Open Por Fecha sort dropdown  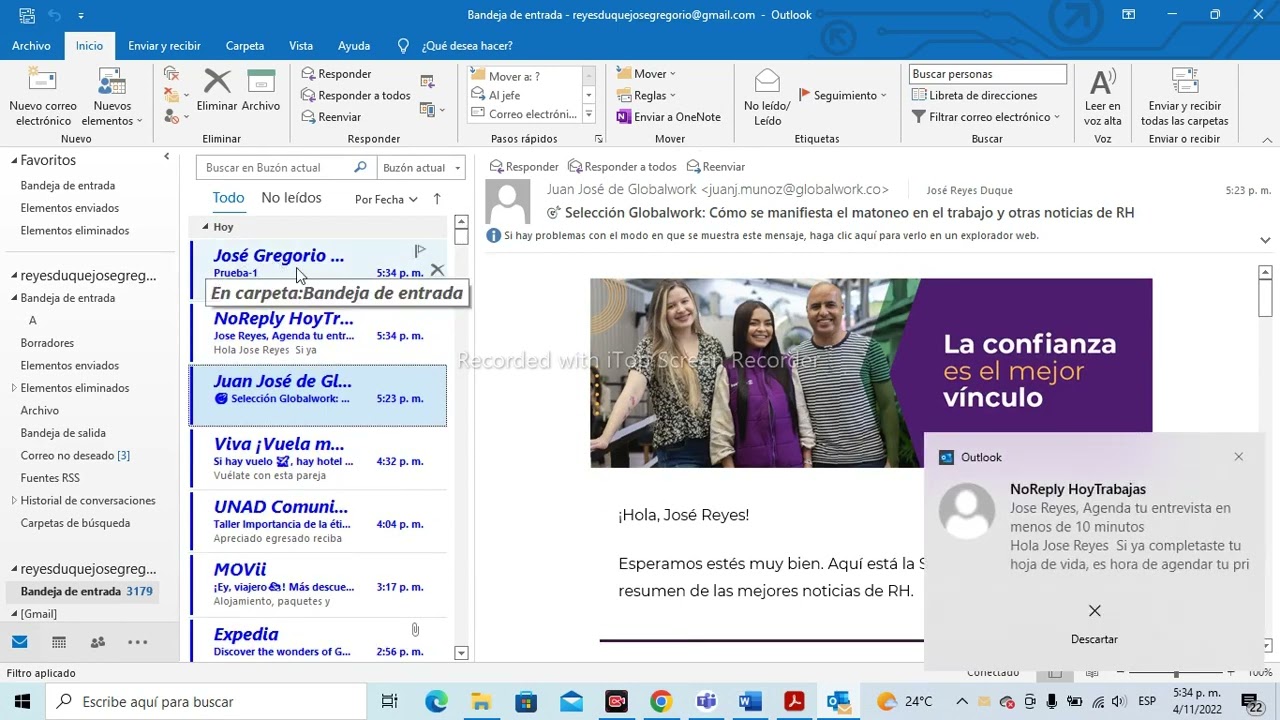tap(386, 199)
